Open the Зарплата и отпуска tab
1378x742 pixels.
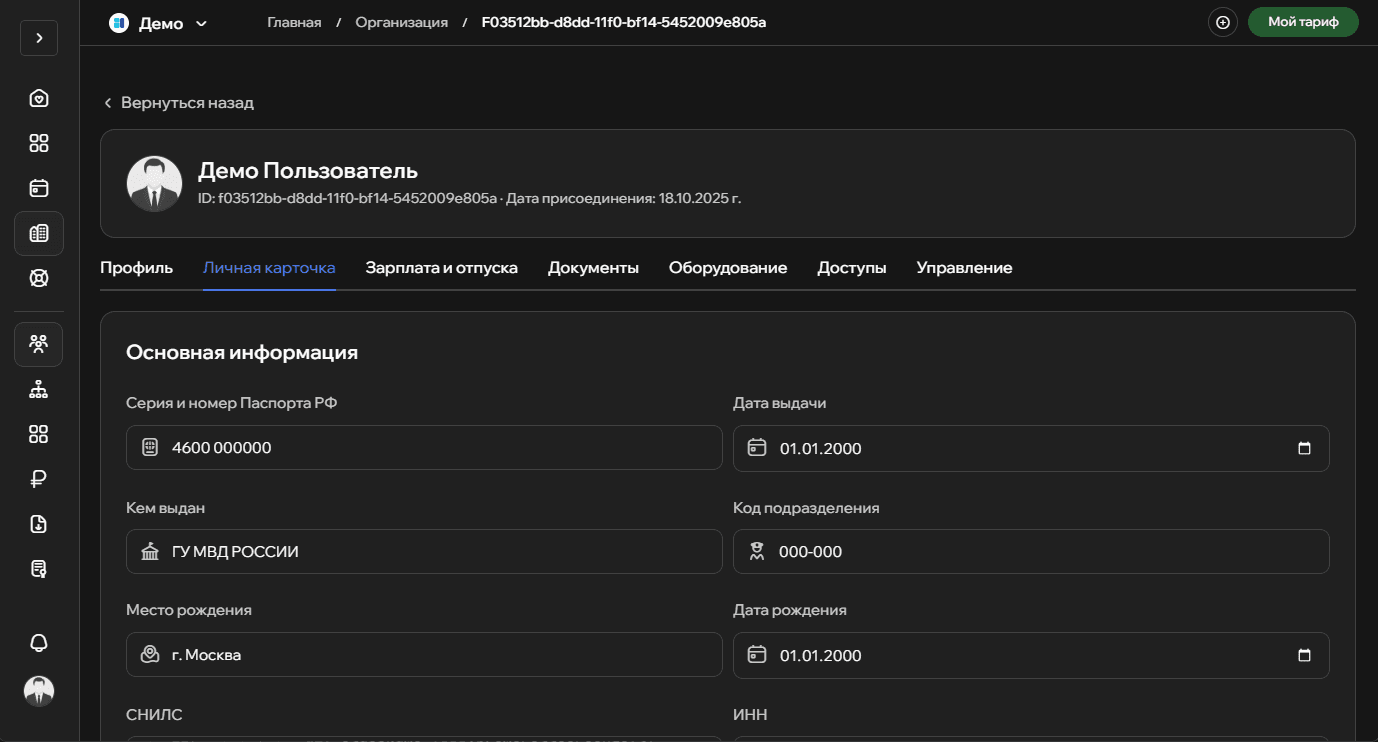[442, 268]
